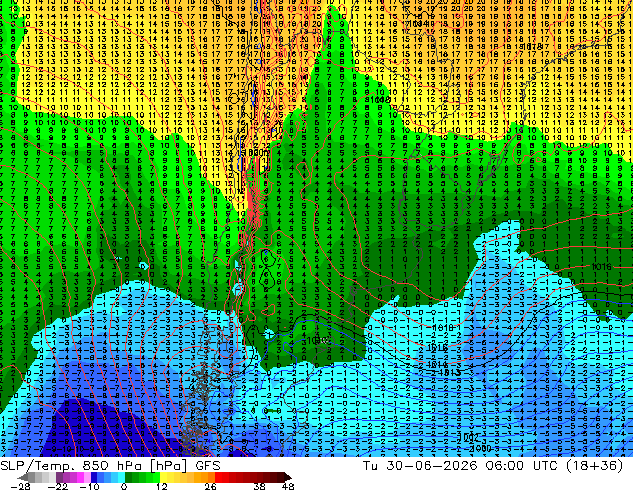Click the 1000 label just below 1002
The image size is (634, 490).
481,448
